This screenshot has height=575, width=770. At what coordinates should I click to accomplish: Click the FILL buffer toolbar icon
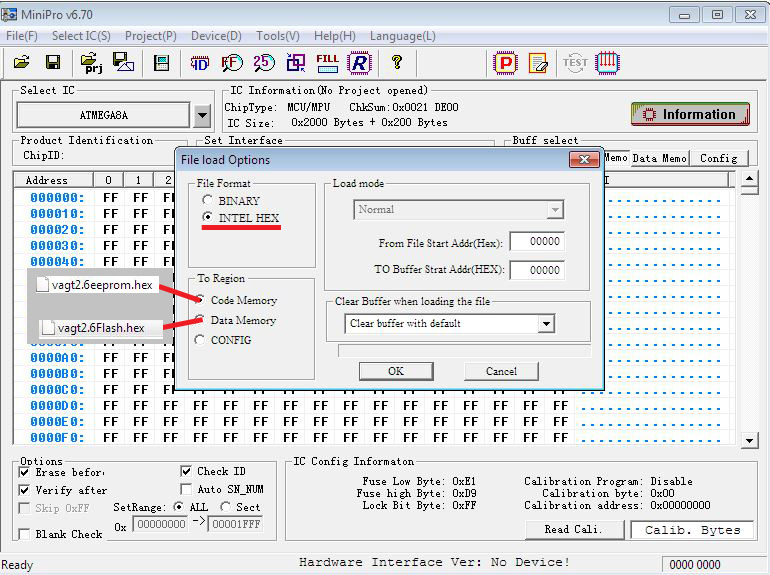coord(327,63)
